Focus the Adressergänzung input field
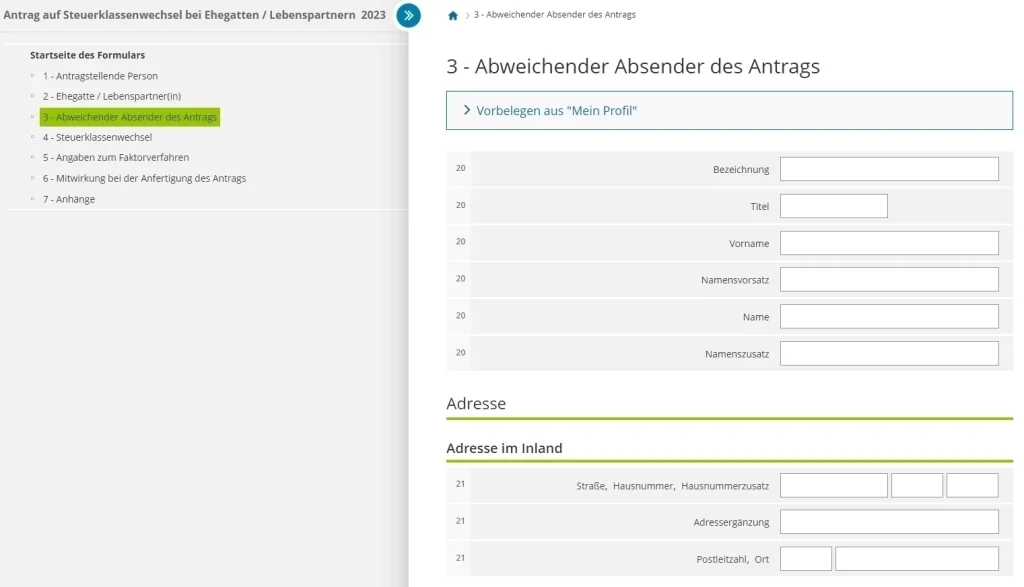Viewport: 1024px width, 587px height. pyautogui.click(x=889, y=522)
